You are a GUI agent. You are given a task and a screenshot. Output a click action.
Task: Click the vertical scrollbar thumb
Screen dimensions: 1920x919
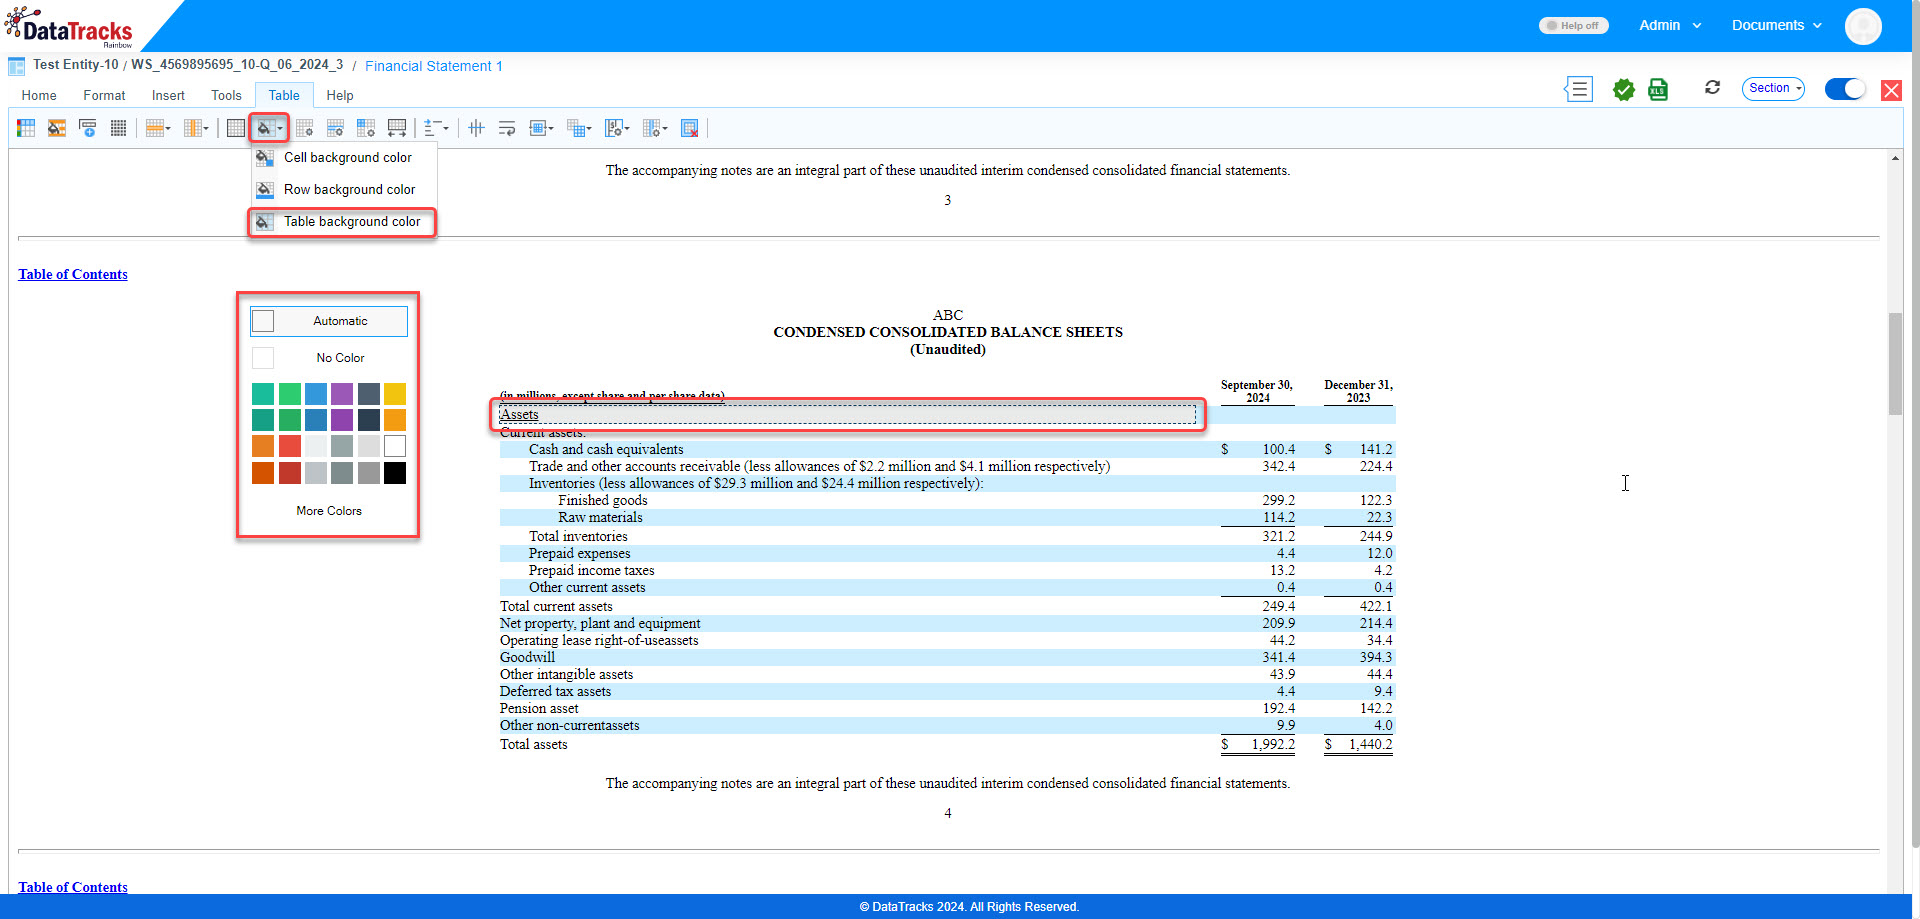(x=1895, y=364)
